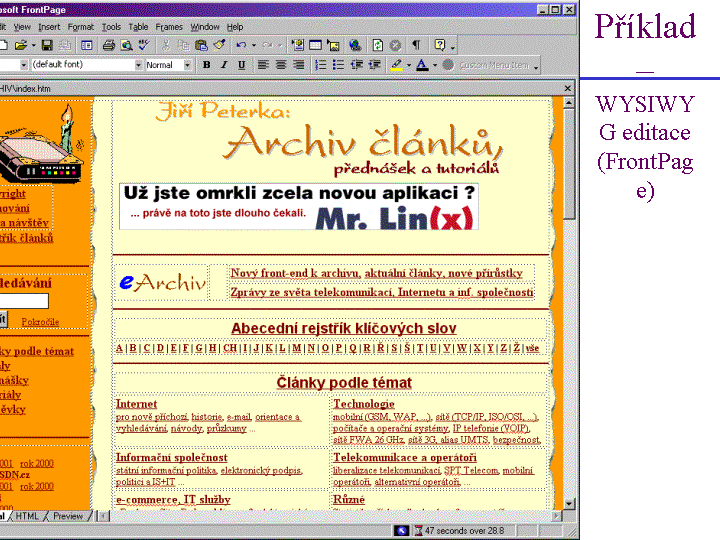
Task: Insert hyperlink globe icon
Action: pyautogui.click(x=354, y=45)
